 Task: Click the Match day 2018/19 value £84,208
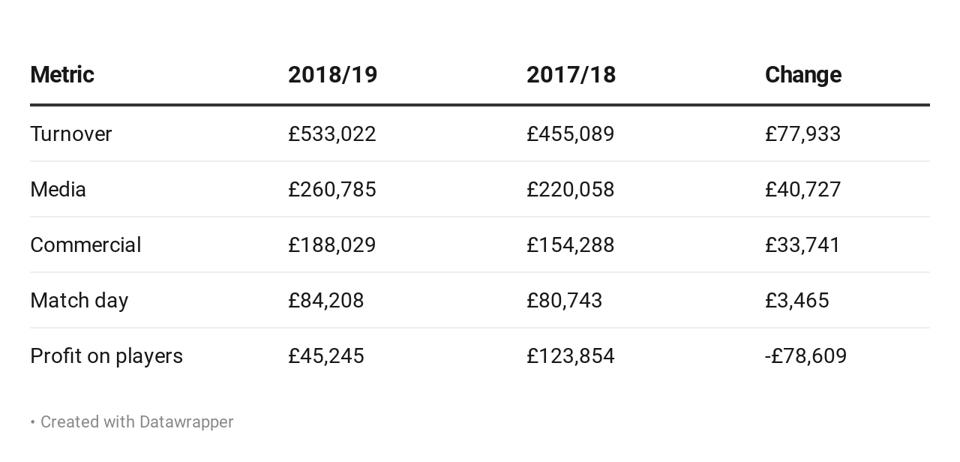tap(326, 301)
